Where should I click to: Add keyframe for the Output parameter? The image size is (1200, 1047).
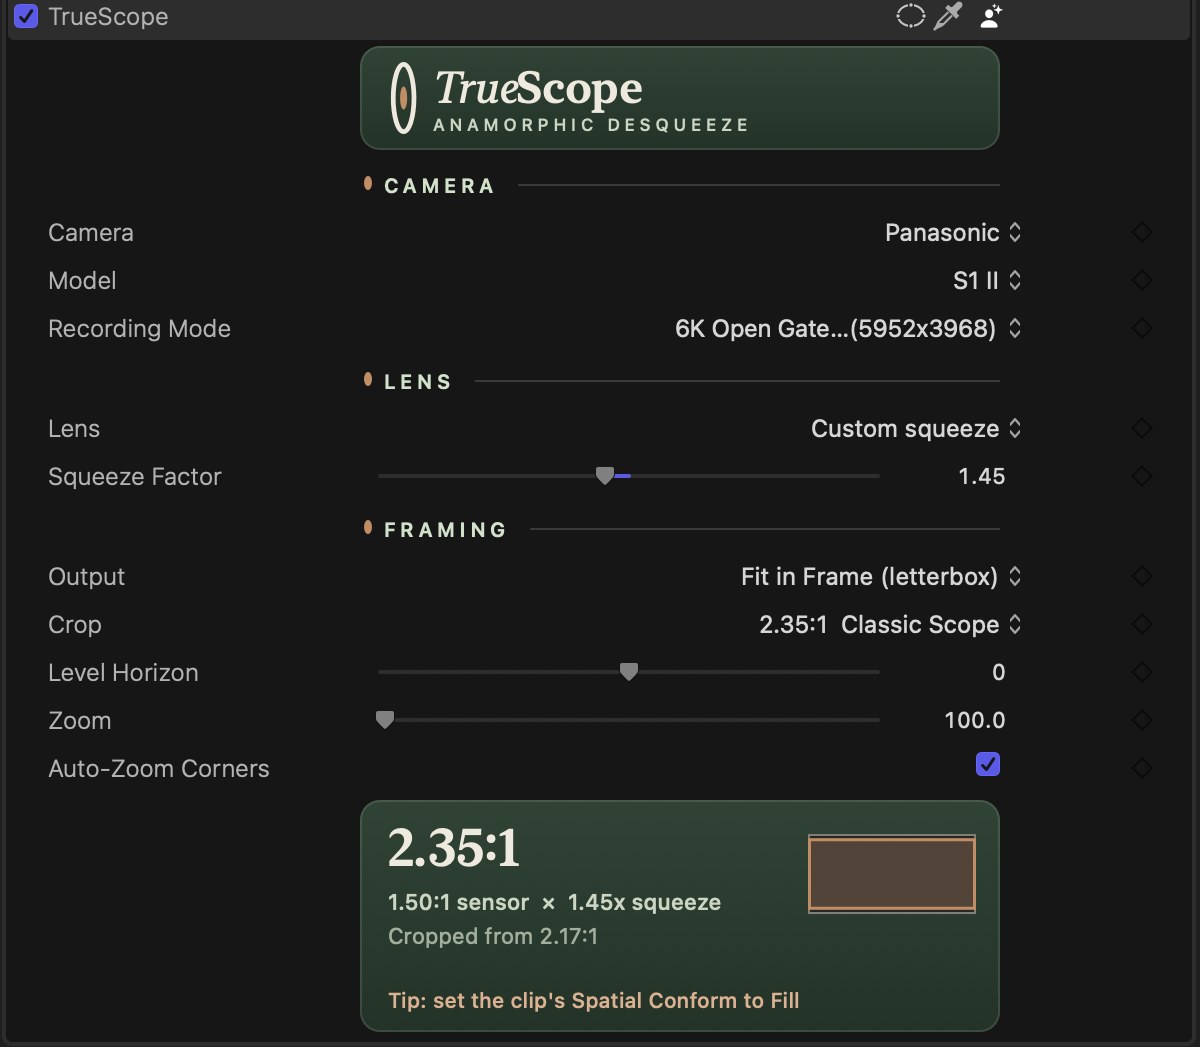pos(1141,576)
